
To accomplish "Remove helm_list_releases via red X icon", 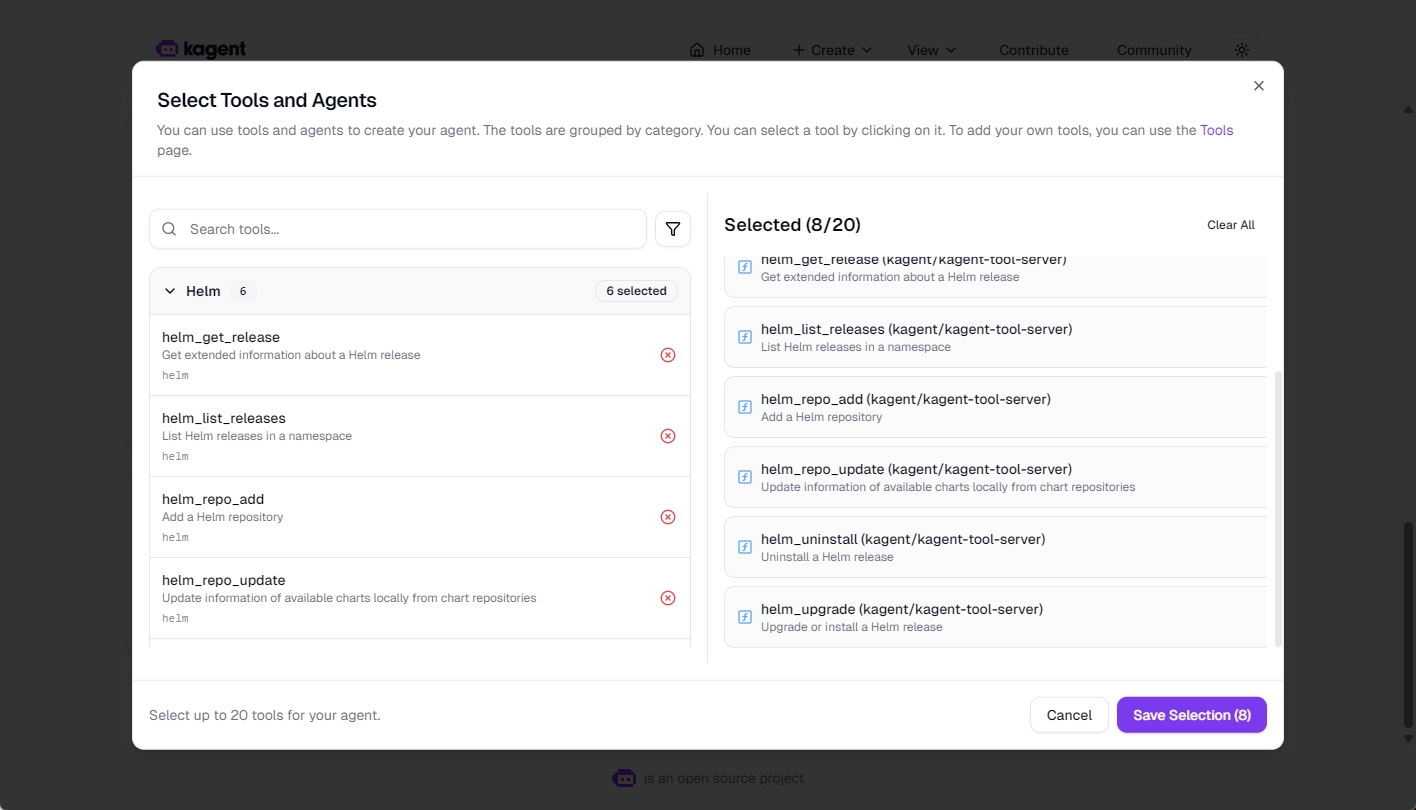I will coord(668,436).
